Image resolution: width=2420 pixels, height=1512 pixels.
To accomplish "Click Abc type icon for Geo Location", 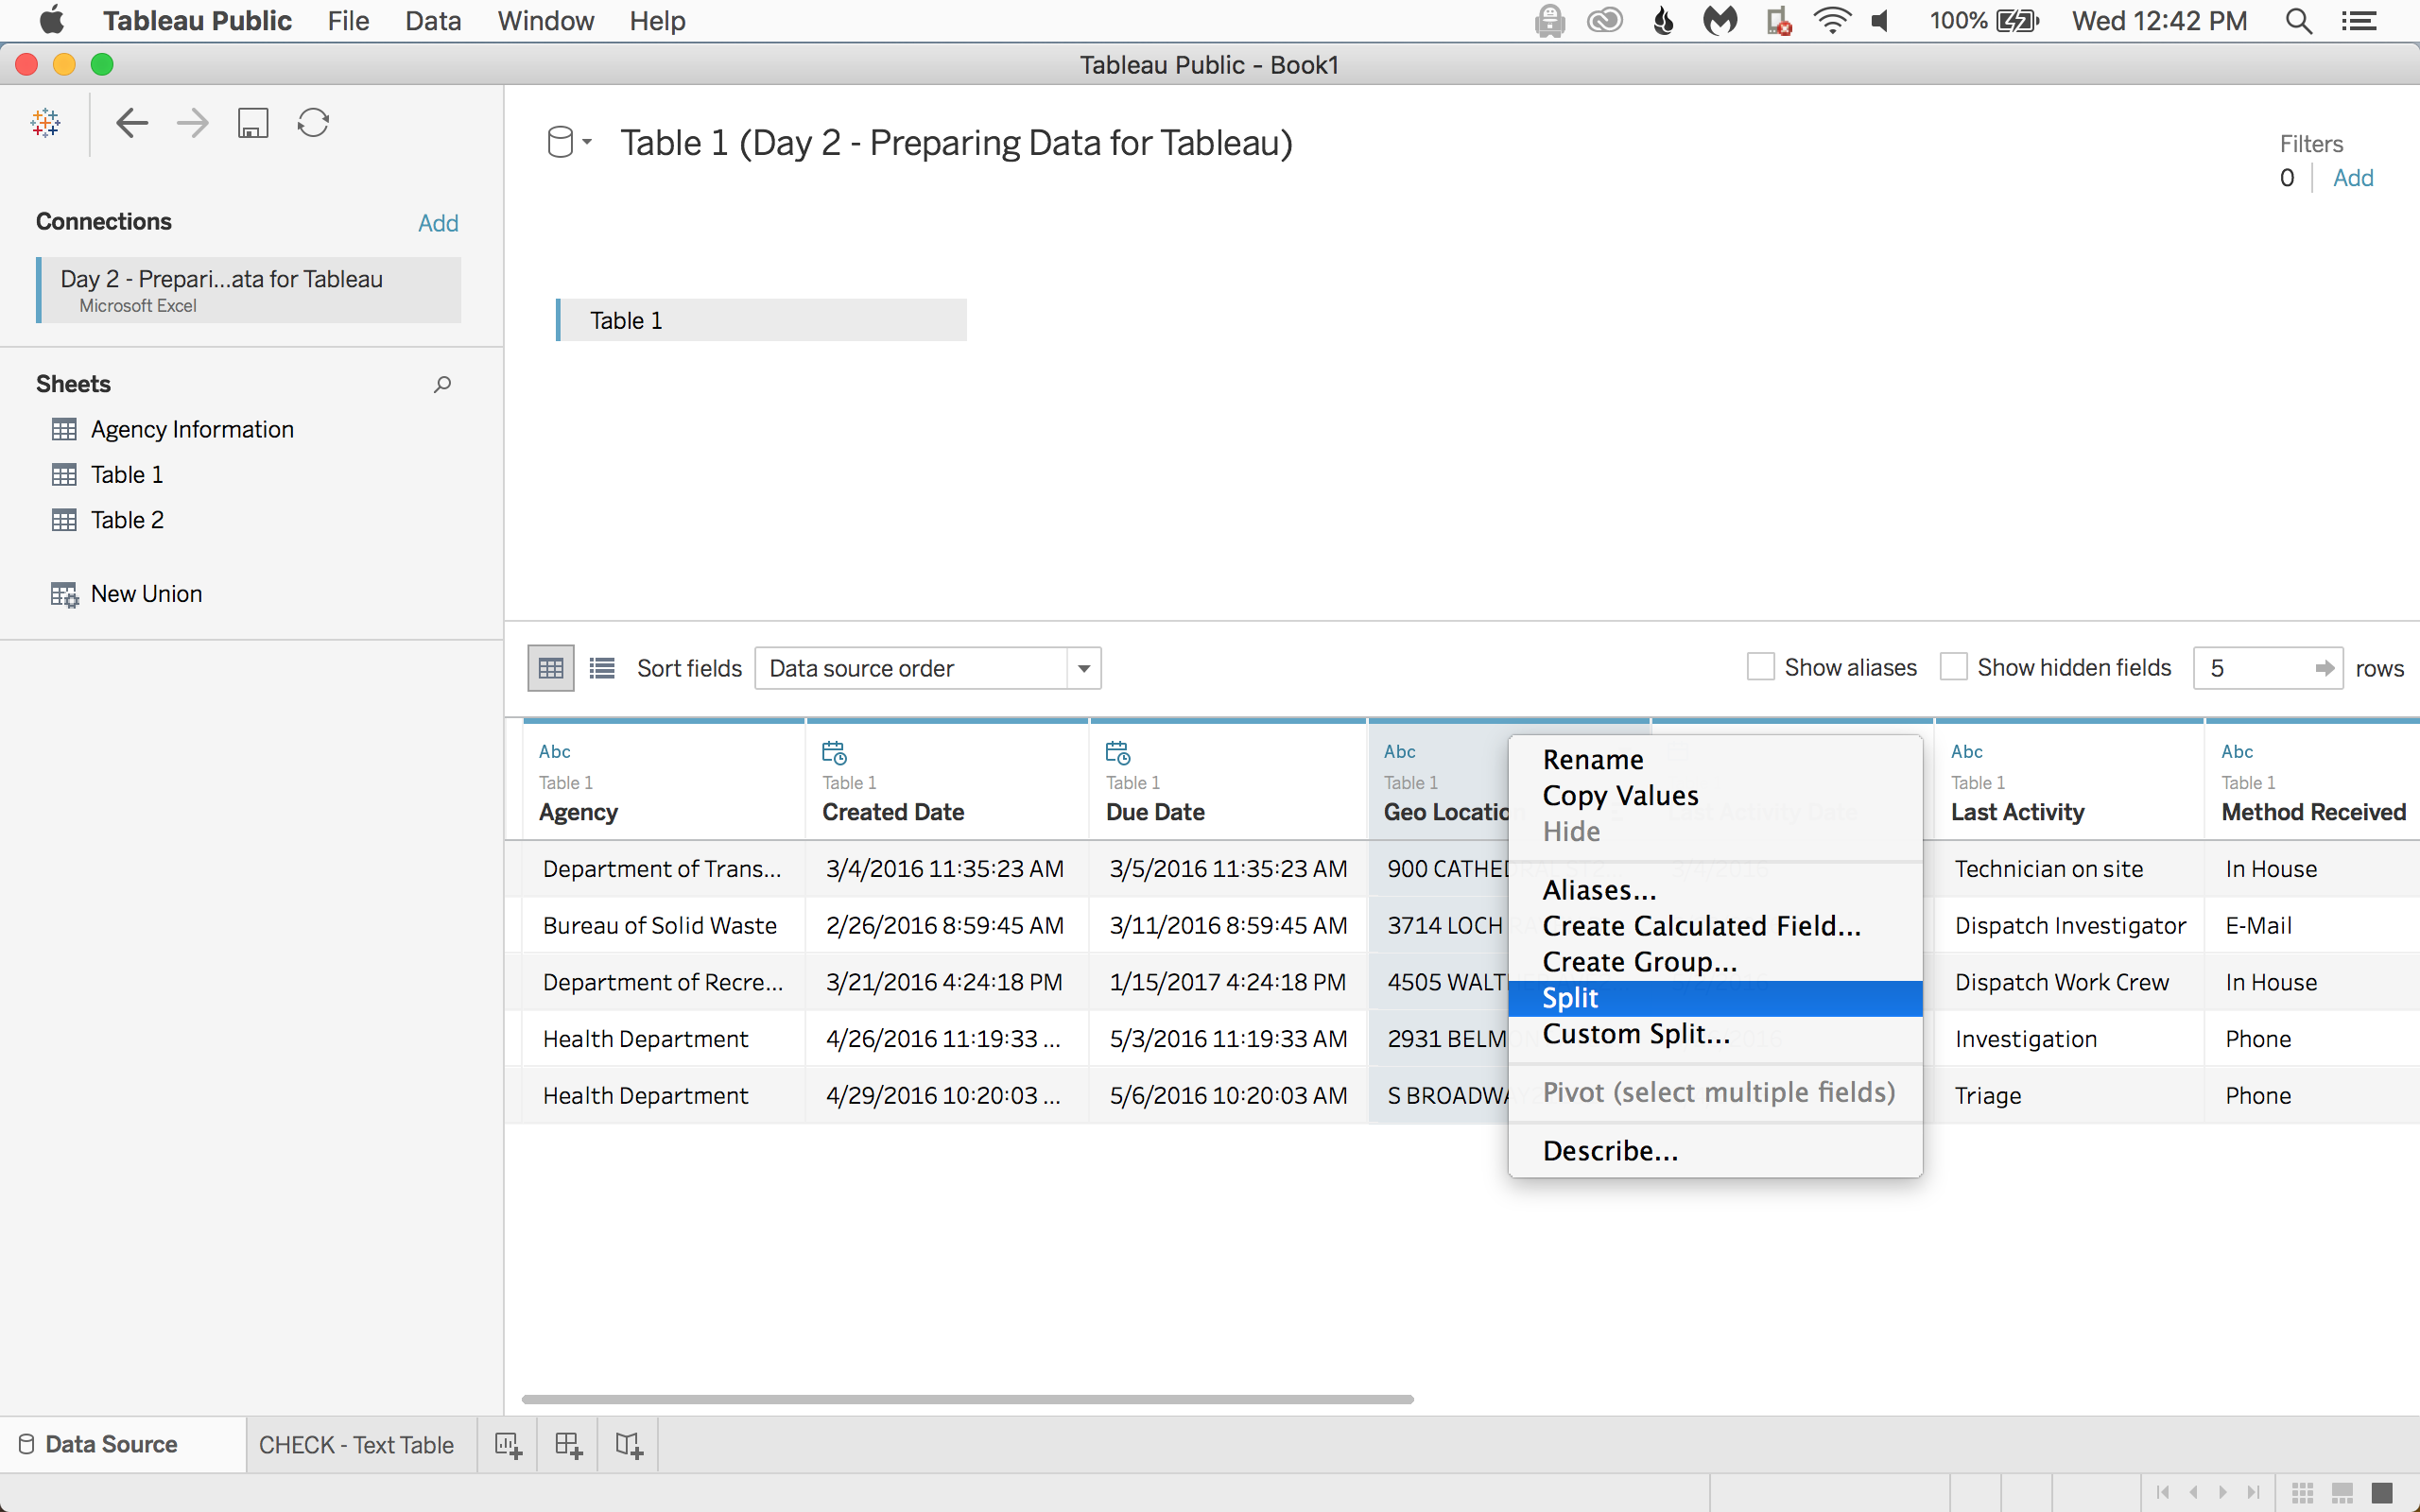I will pyautogui.click(x=1400, y=751).
